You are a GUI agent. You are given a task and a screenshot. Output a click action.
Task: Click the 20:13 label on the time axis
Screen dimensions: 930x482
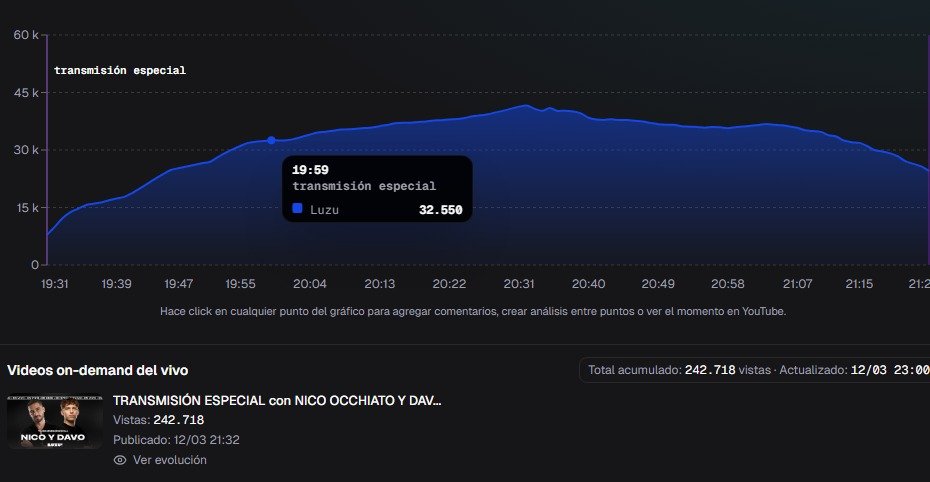[x=380, y=284]
